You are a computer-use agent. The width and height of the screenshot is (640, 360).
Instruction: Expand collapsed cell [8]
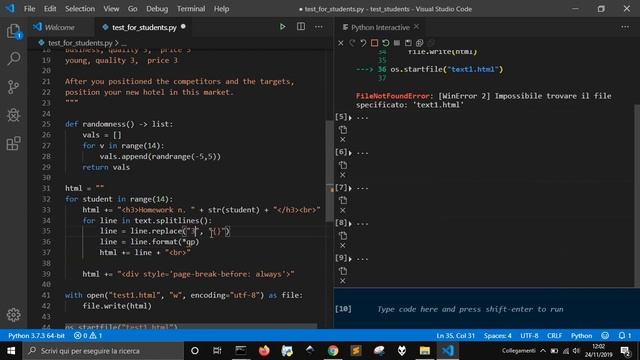click(x=350, y=224)
